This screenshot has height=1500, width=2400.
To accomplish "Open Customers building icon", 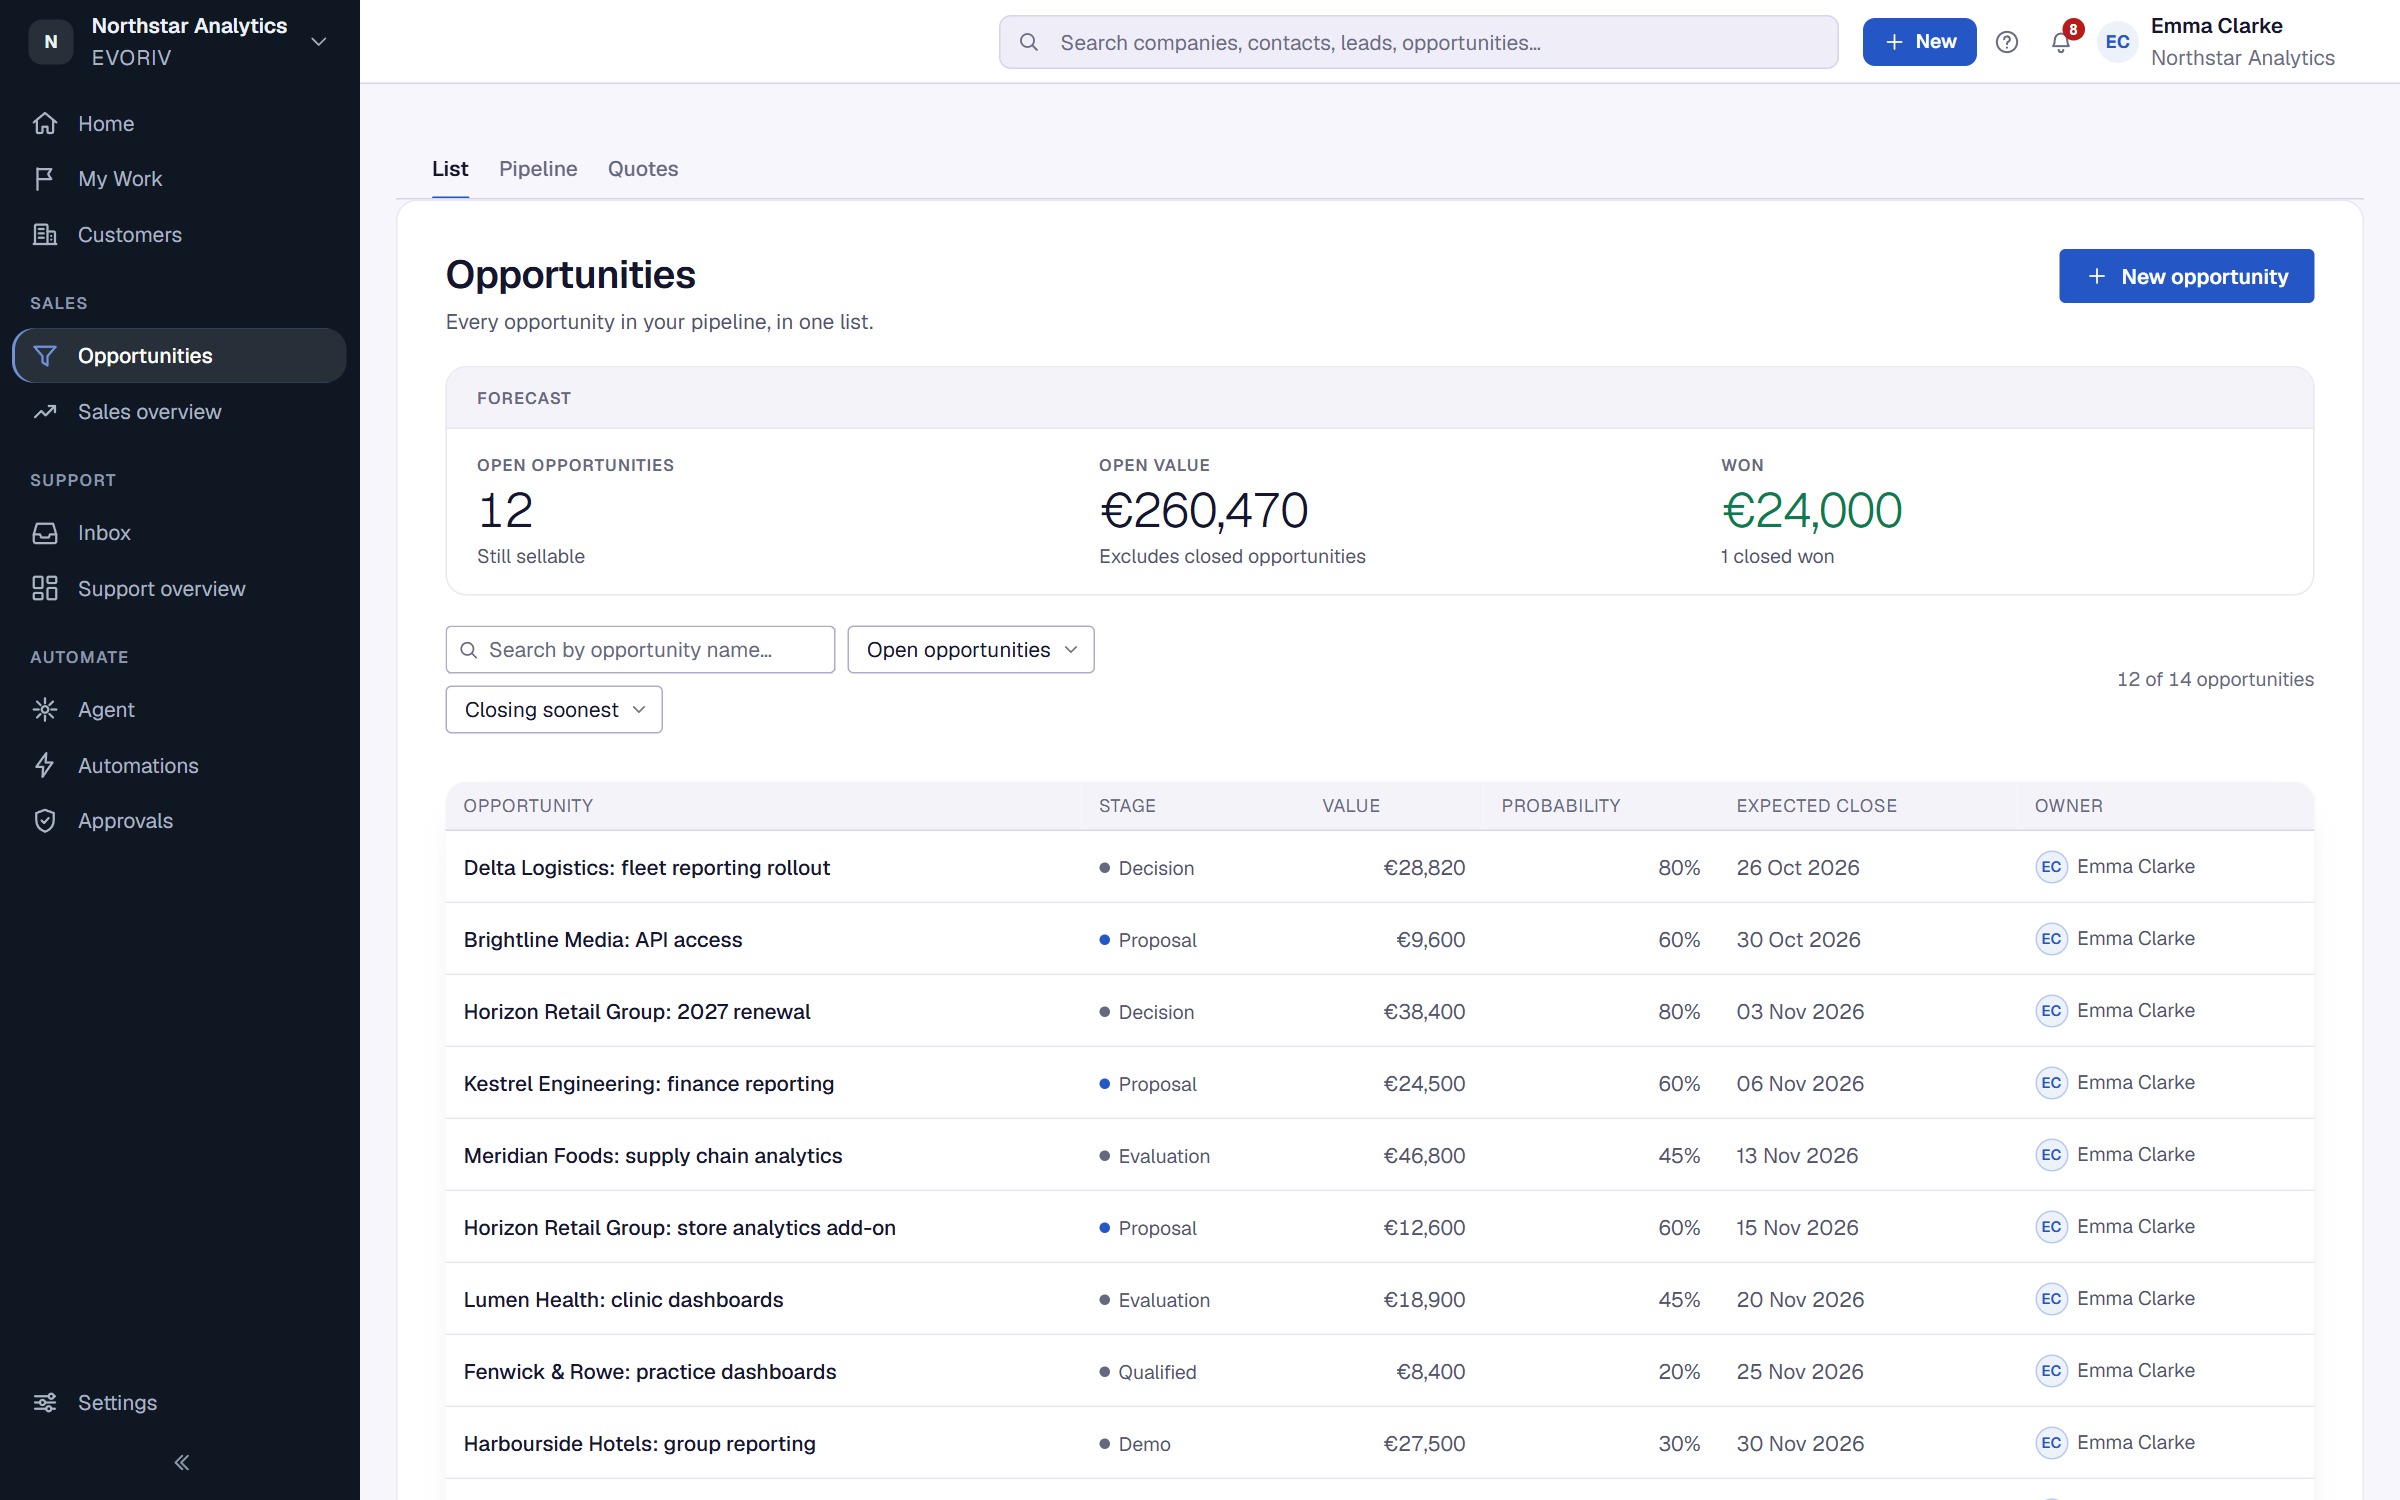I will click(x=45, y=234).
